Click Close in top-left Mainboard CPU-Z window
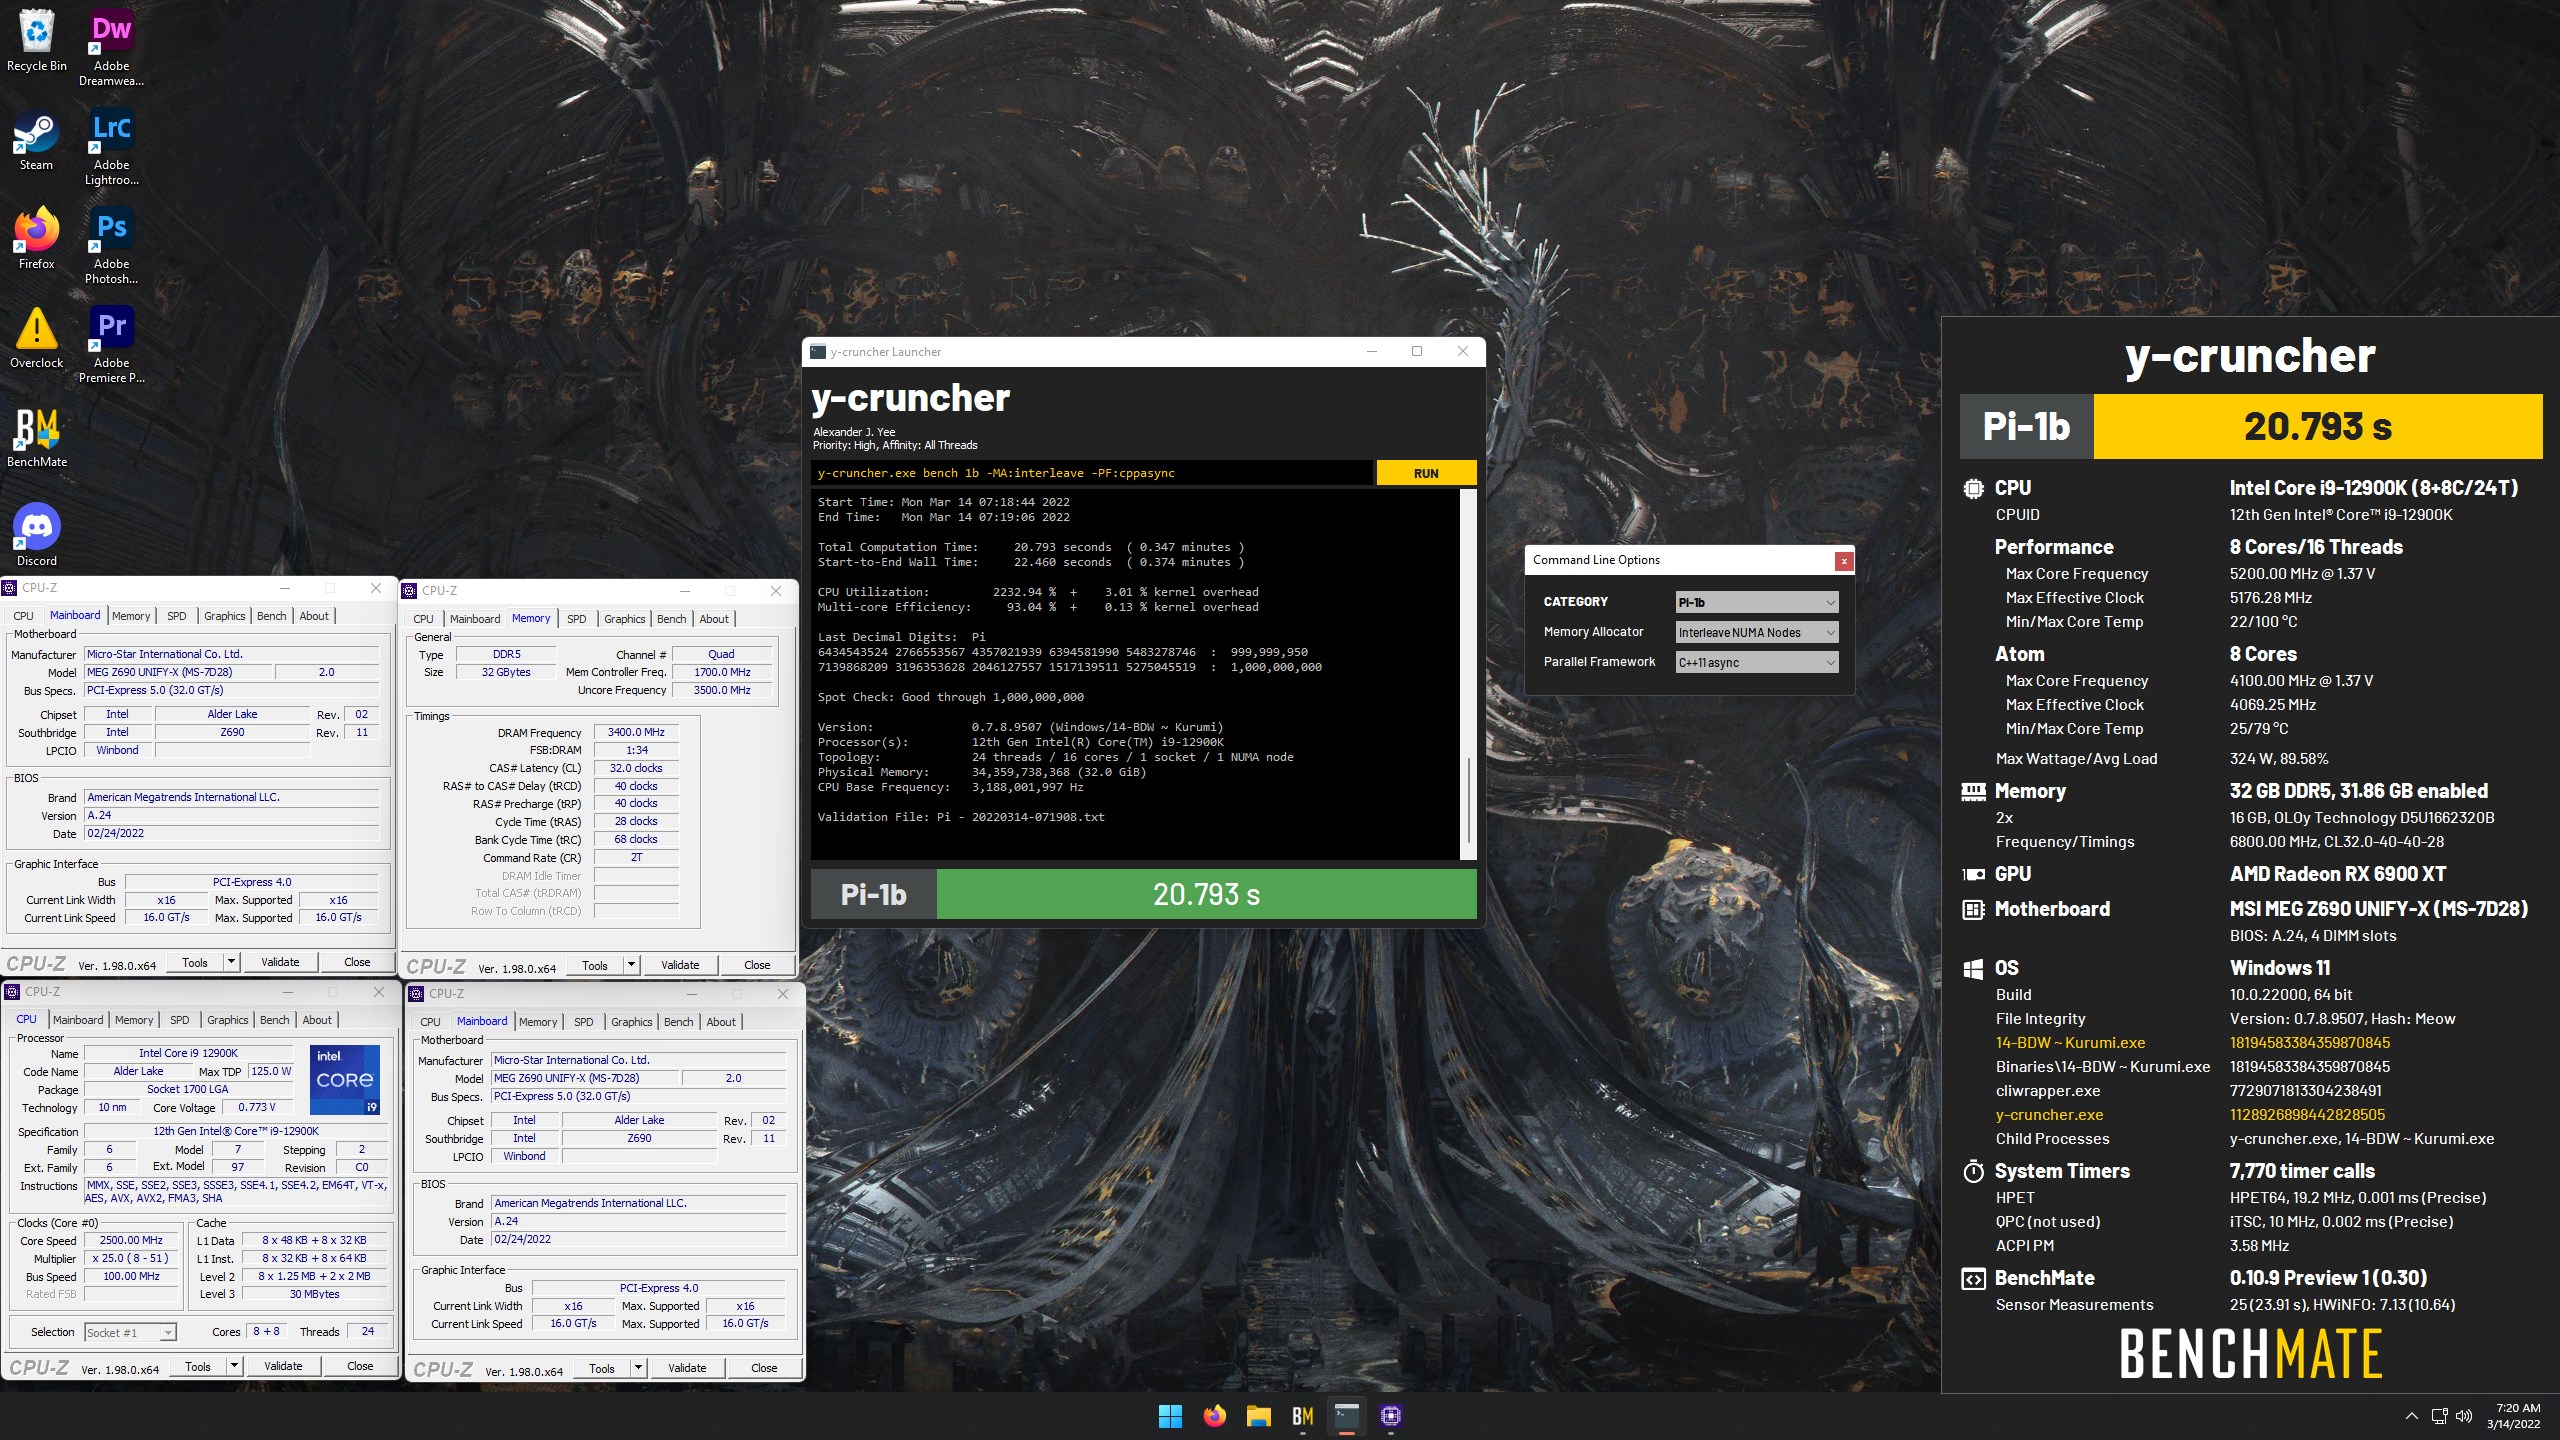This screenshot has height=1440, width=2560. coord(357,962)
